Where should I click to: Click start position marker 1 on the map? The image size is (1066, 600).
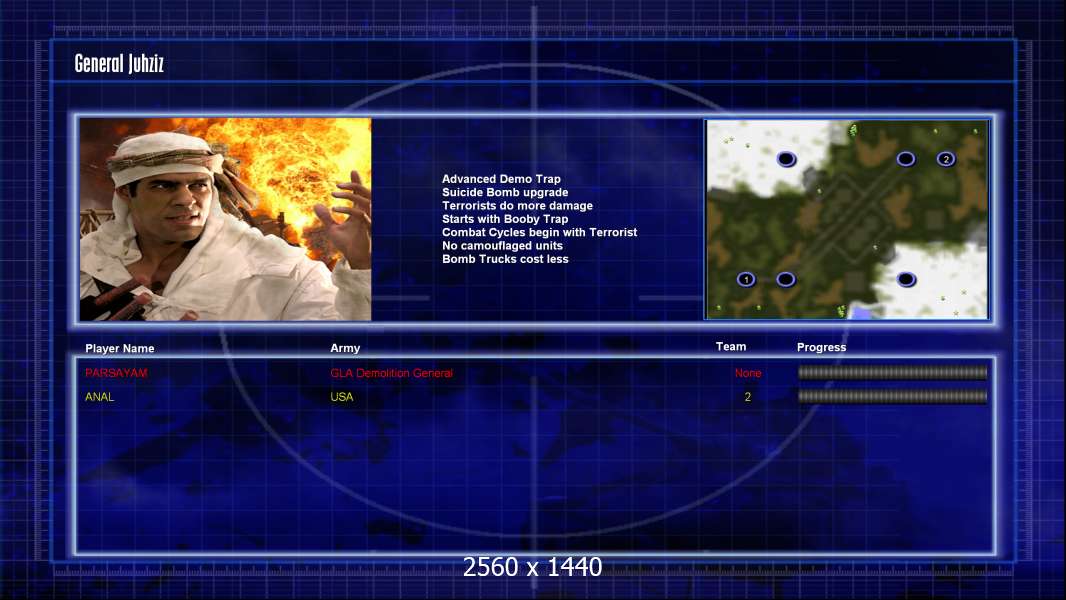746,279
